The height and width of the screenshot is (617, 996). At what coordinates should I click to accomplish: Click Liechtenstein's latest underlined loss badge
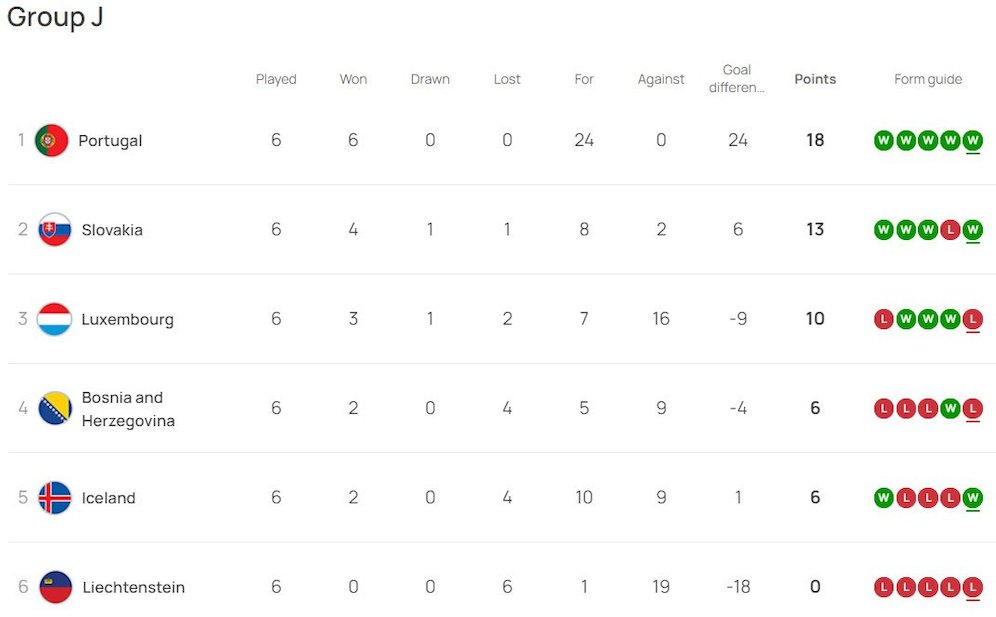(x=973, y=587)
